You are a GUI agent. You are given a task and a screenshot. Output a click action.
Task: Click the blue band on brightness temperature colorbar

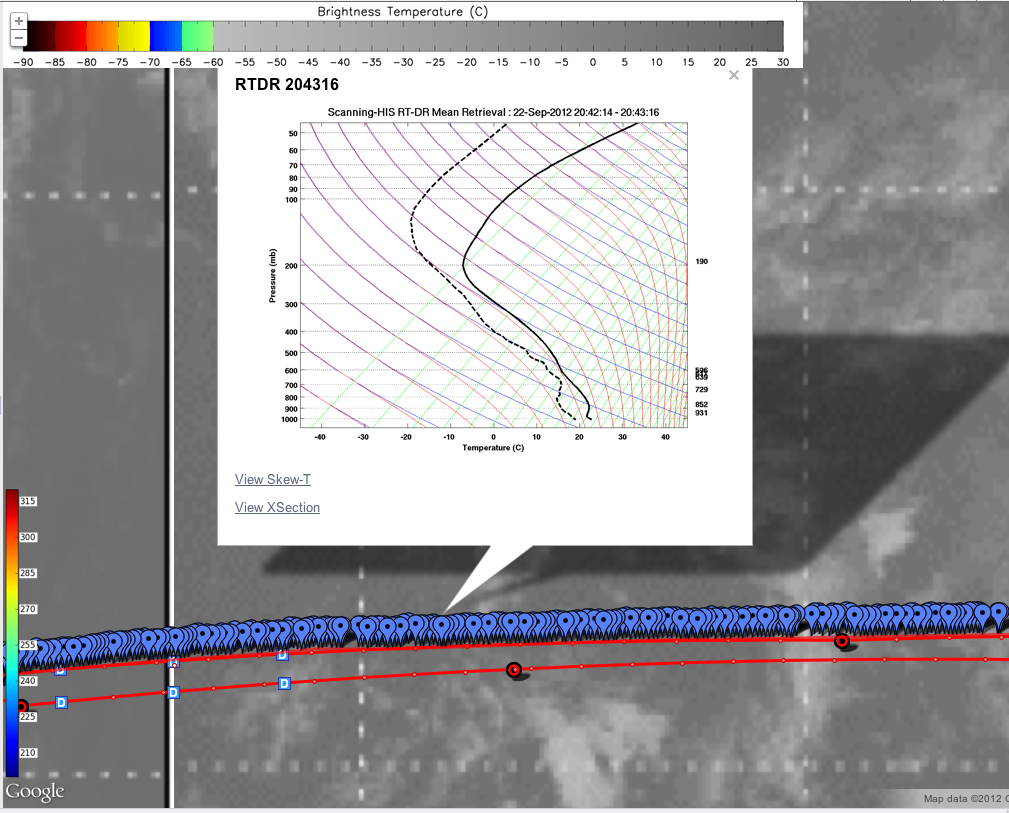pyautogui.click(x=165, y=37)
